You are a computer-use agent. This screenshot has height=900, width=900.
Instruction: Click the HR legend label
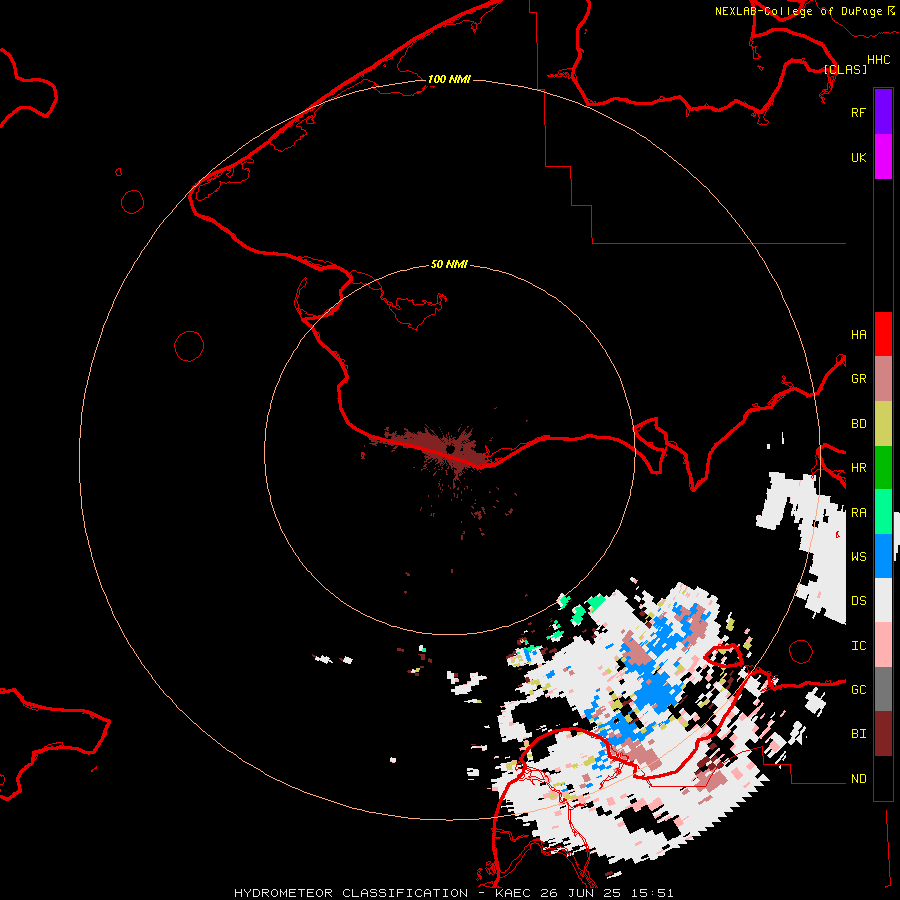point(859,468)
